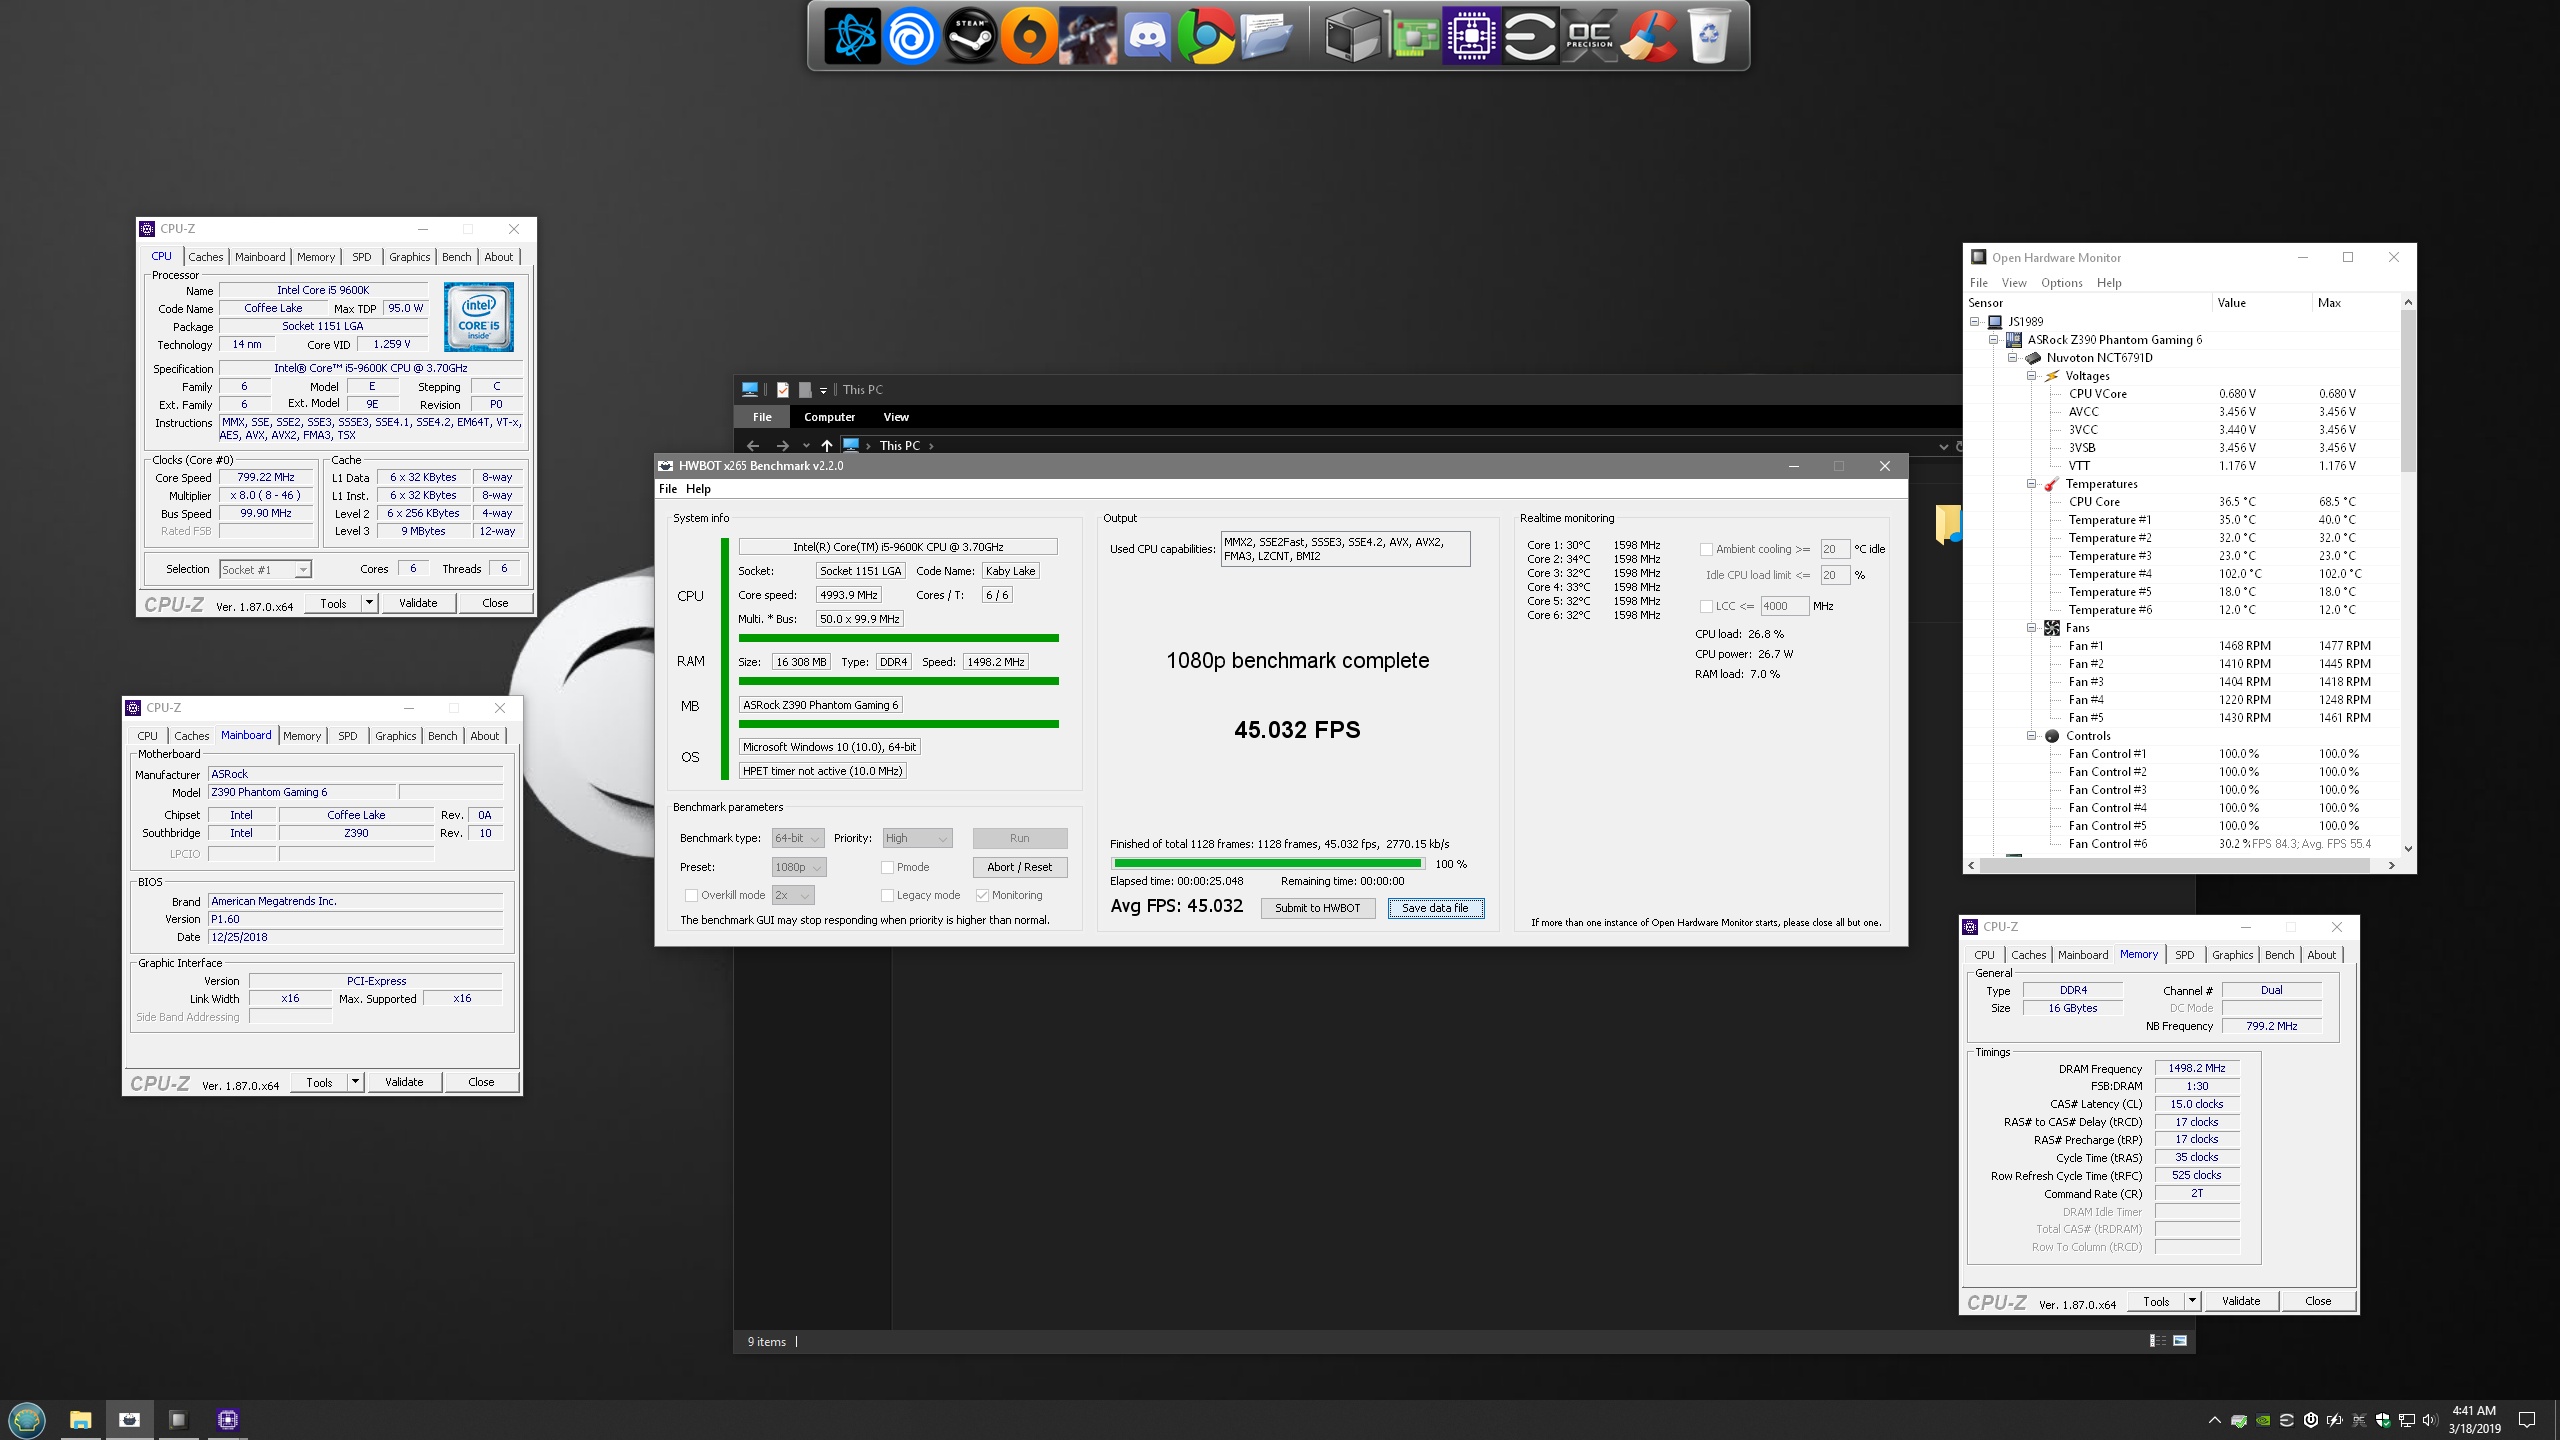This screenshot has width=2560, height=1440.
Task: Switch to details view in This PC window
Action: (2158, 1341)
